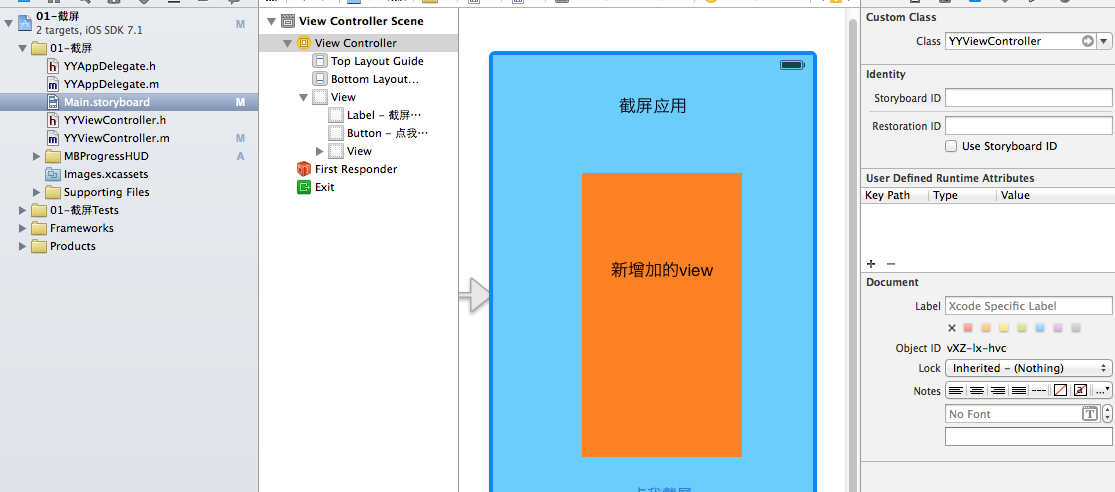This screenshot has height=492, width=1115.
Task: Choose the gray label color swatch
Action: [x=1076, y=328]
